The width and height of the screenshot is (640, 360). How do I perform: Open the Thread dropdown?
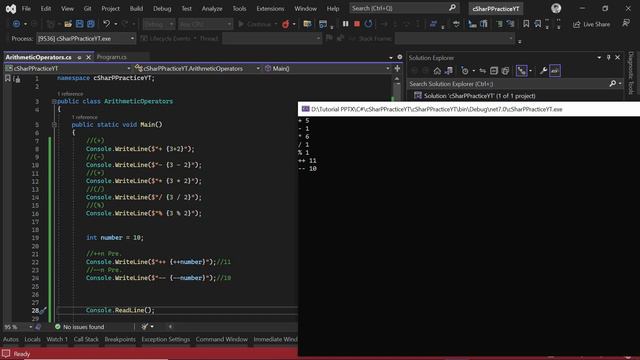point(271,38)
